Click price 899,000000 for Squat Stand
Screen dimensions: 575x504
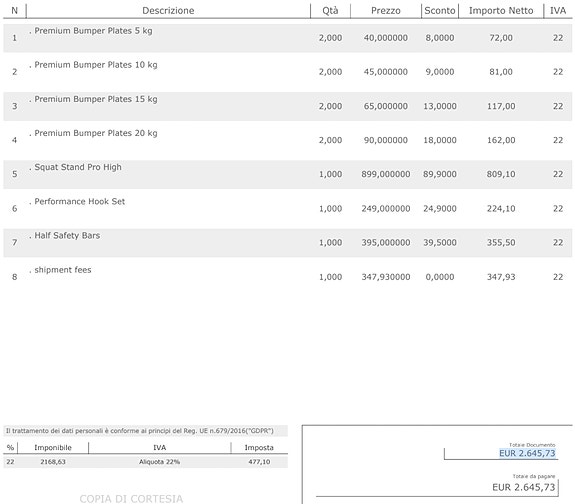pos(385,174)
